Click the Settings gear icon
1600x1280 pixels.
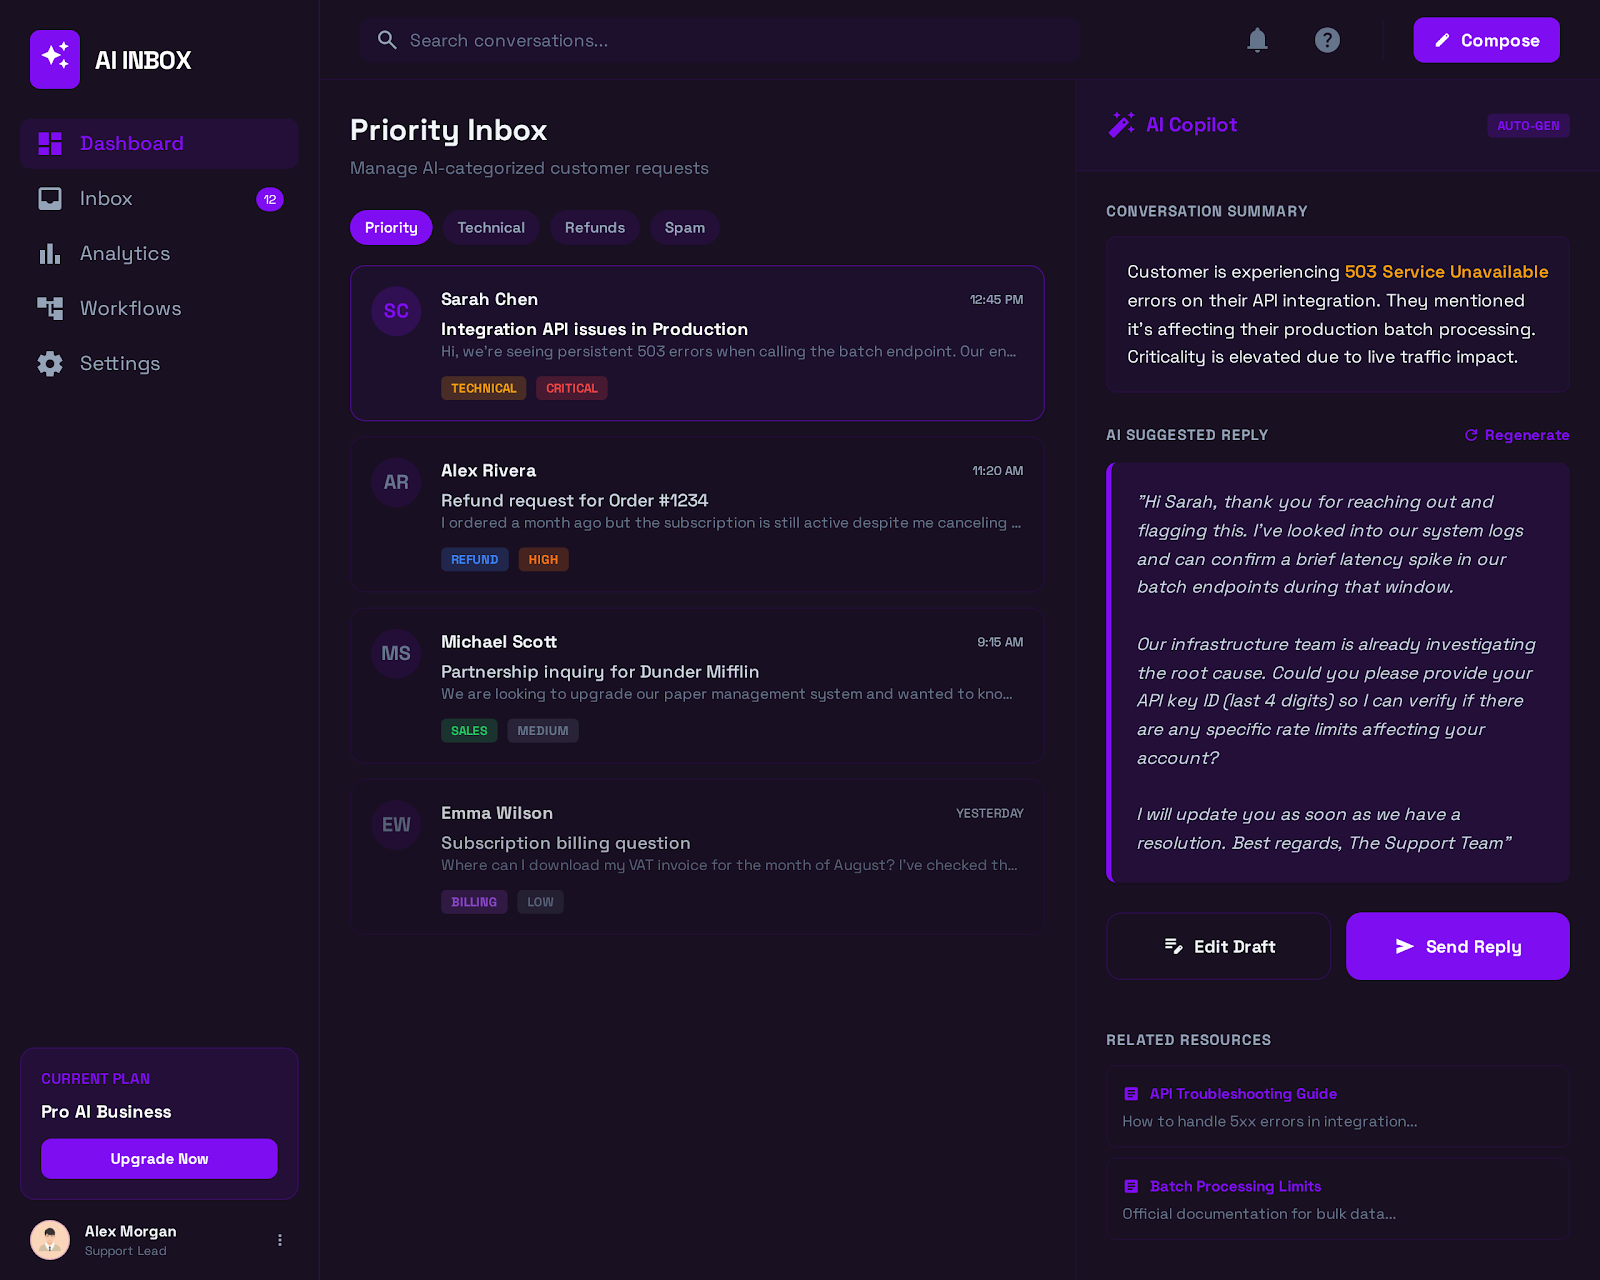(x=50, y=363)
